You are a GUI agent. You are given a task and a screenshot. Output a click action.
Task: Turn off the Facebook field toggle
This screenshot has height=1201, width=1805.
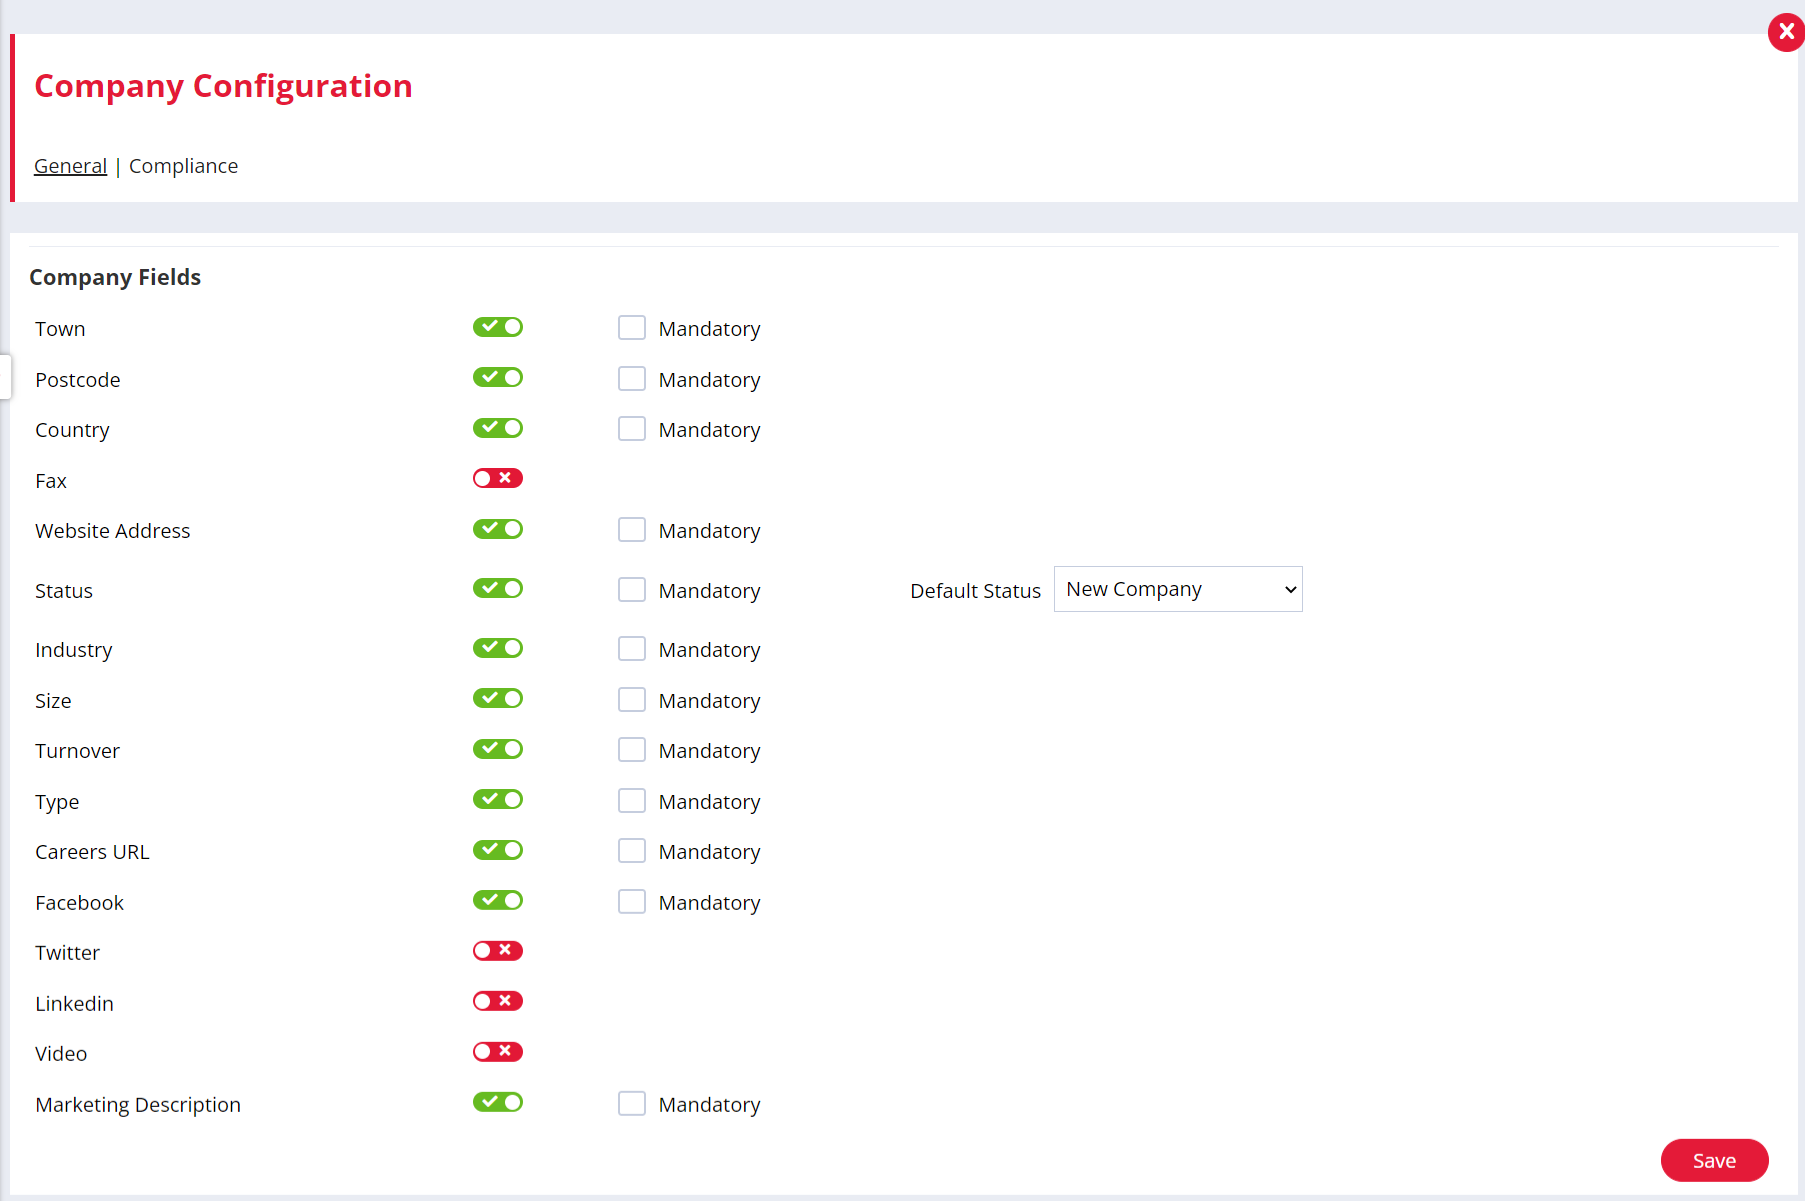tap(498, 900)
